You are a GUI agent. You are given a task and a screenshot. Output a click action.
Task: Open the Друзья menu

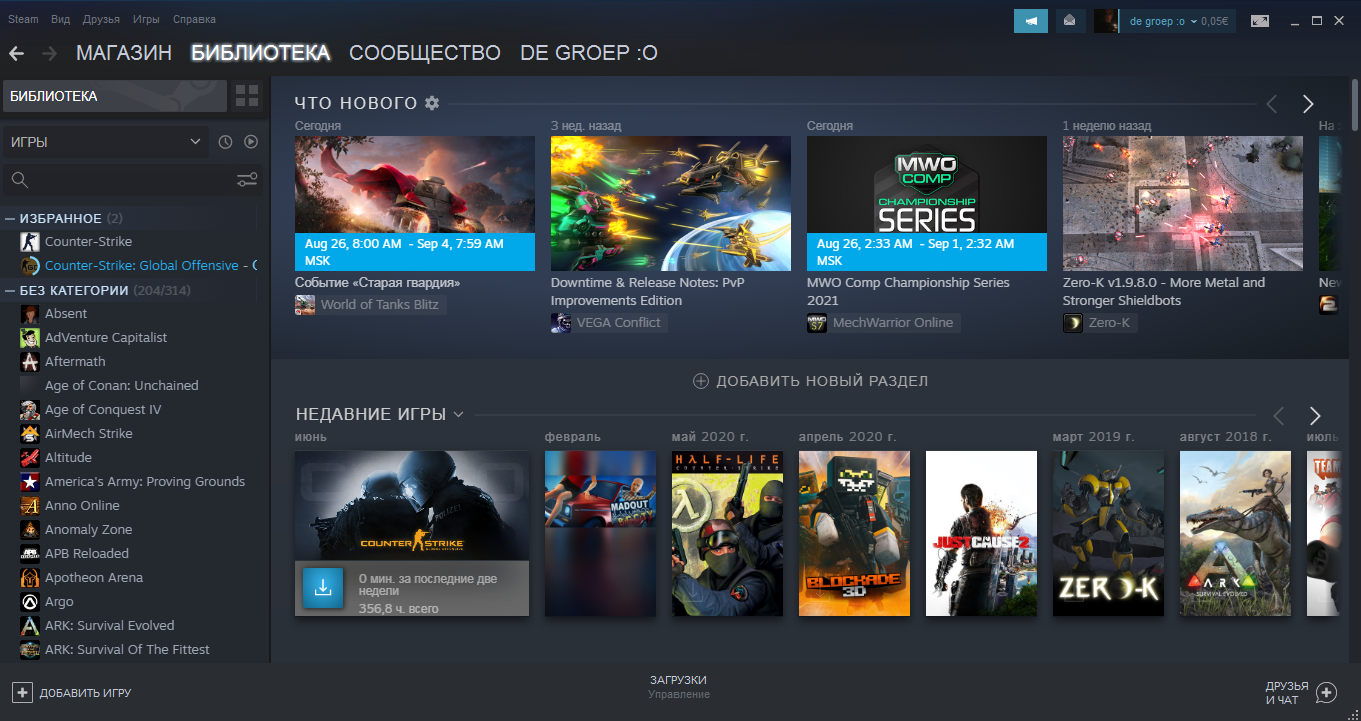coord(101,19)
